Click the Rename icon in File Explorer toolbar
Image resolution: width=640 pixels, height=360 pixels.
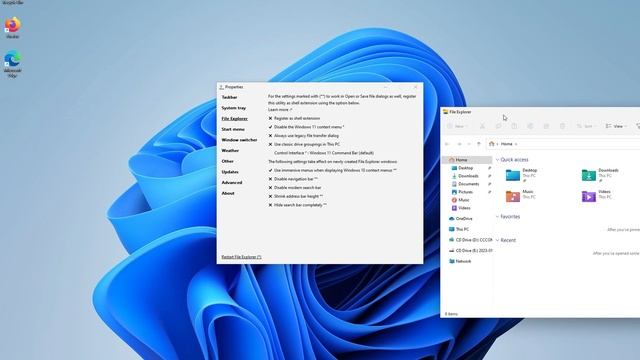(530, 126)
